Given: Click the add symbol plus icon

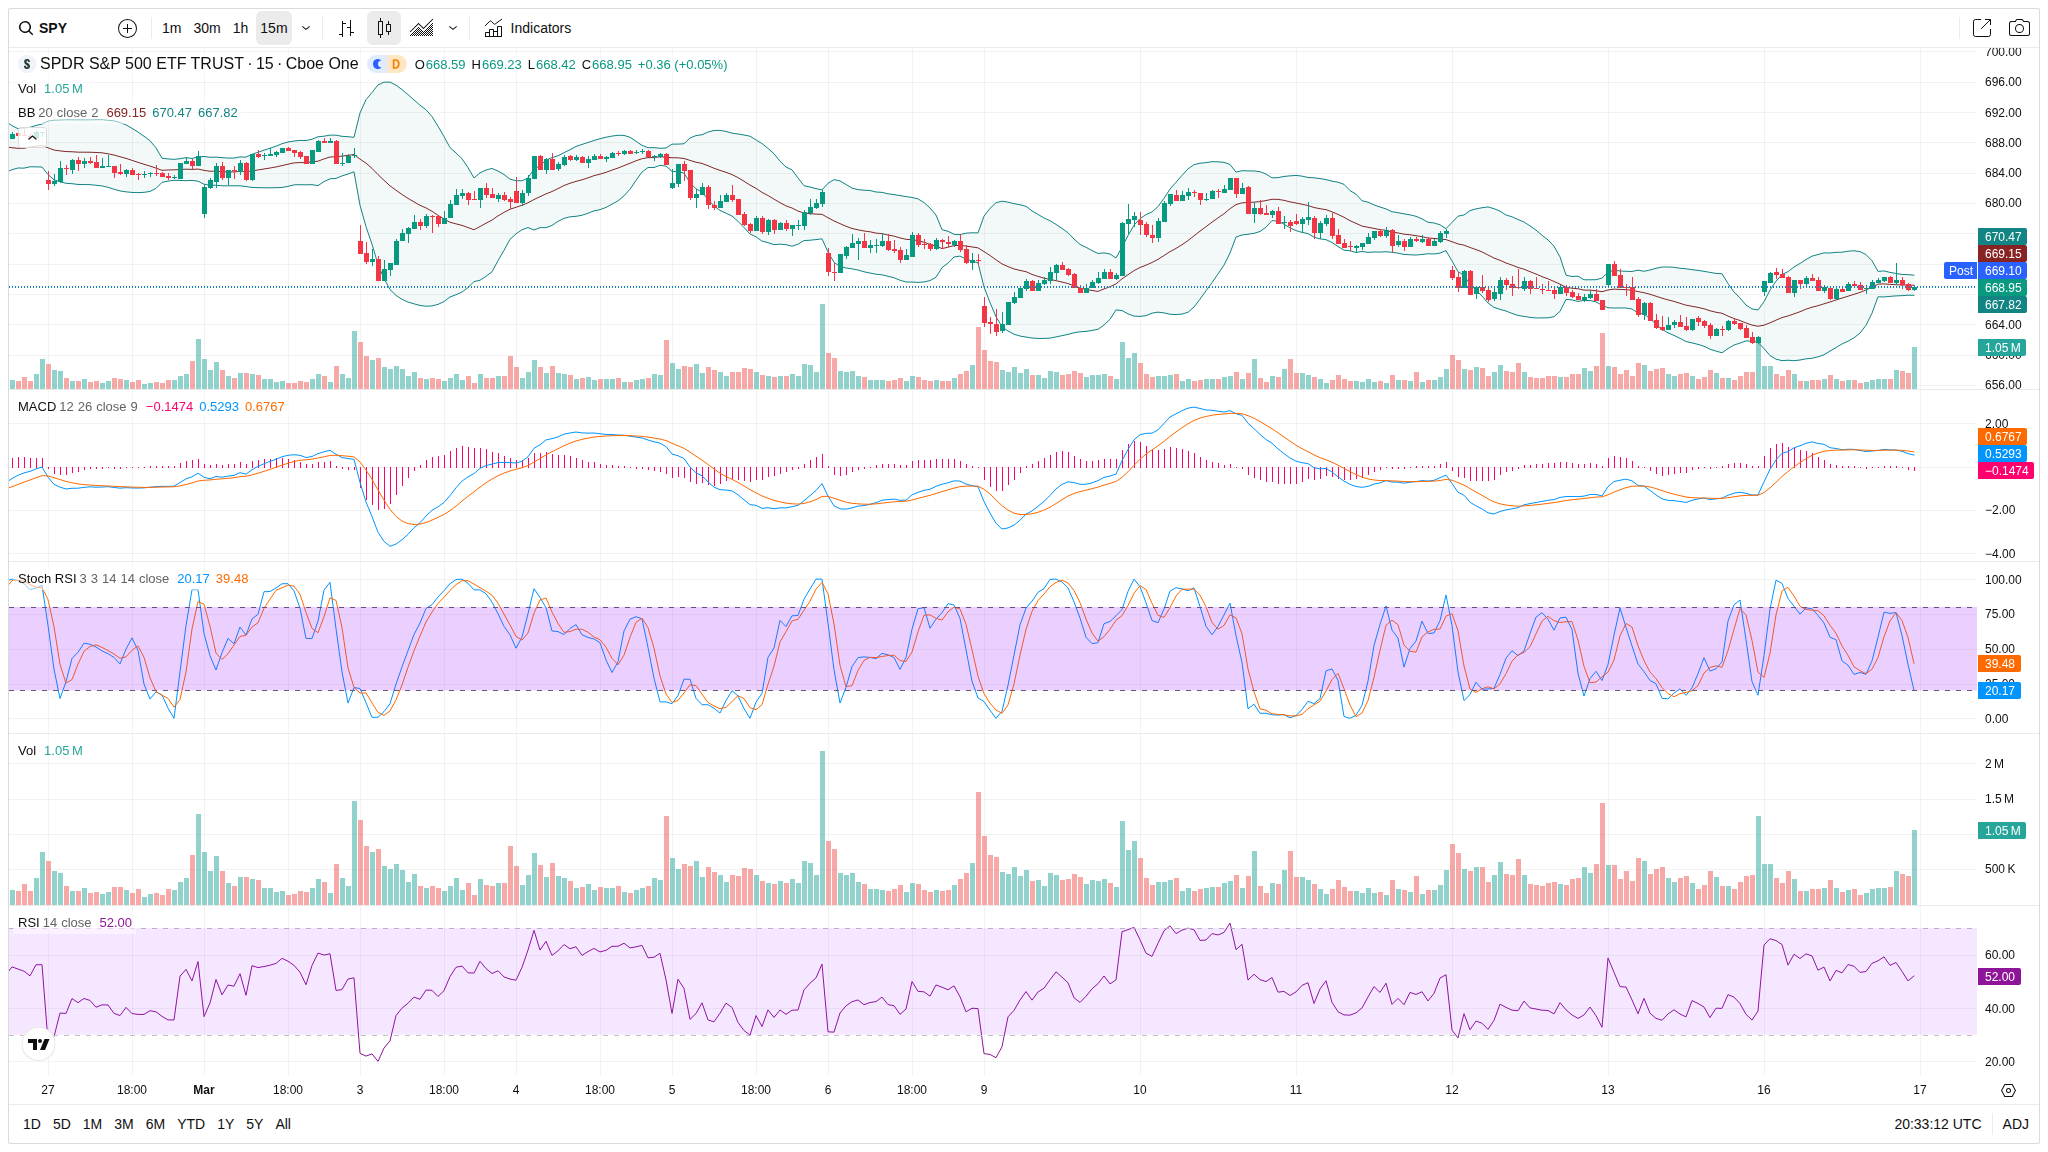Looking at the screenshot, I should tap(127, 28).
